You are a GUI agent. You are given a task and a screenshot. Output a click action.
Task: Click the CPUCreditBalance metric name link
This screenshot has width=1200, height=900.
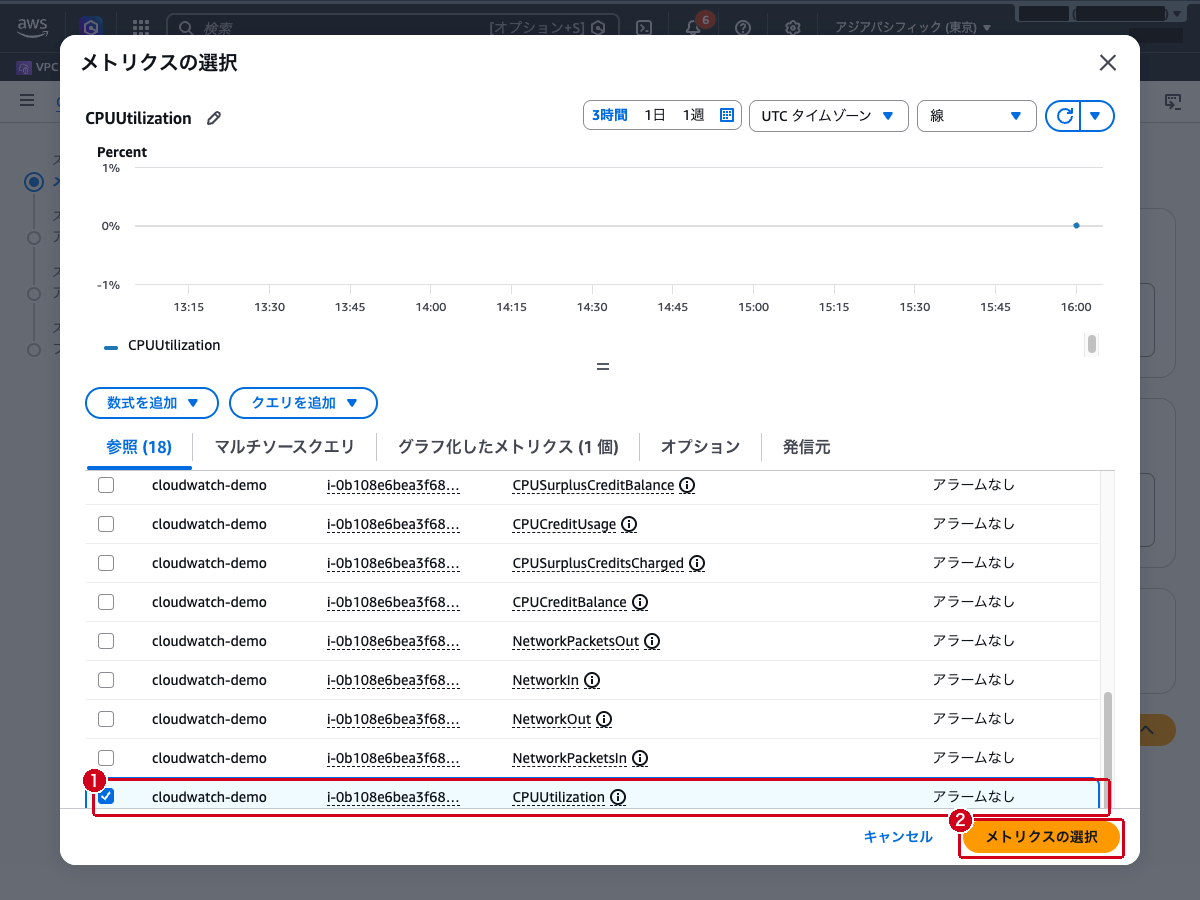pyautogui.click(x=569, y=602)
